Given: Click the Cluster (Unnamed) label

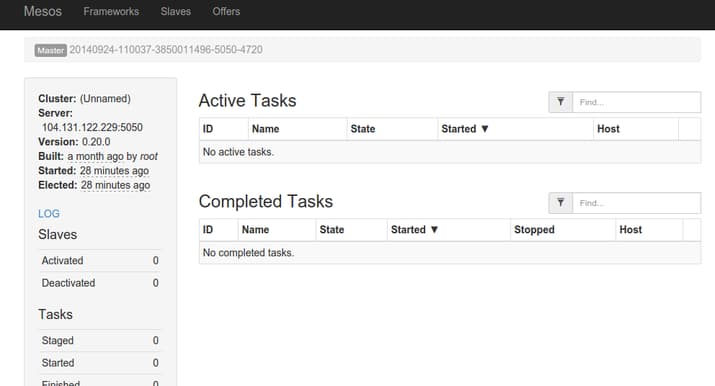Looking at the screenshot, I should pyautogui.click(x=84, y=98).
